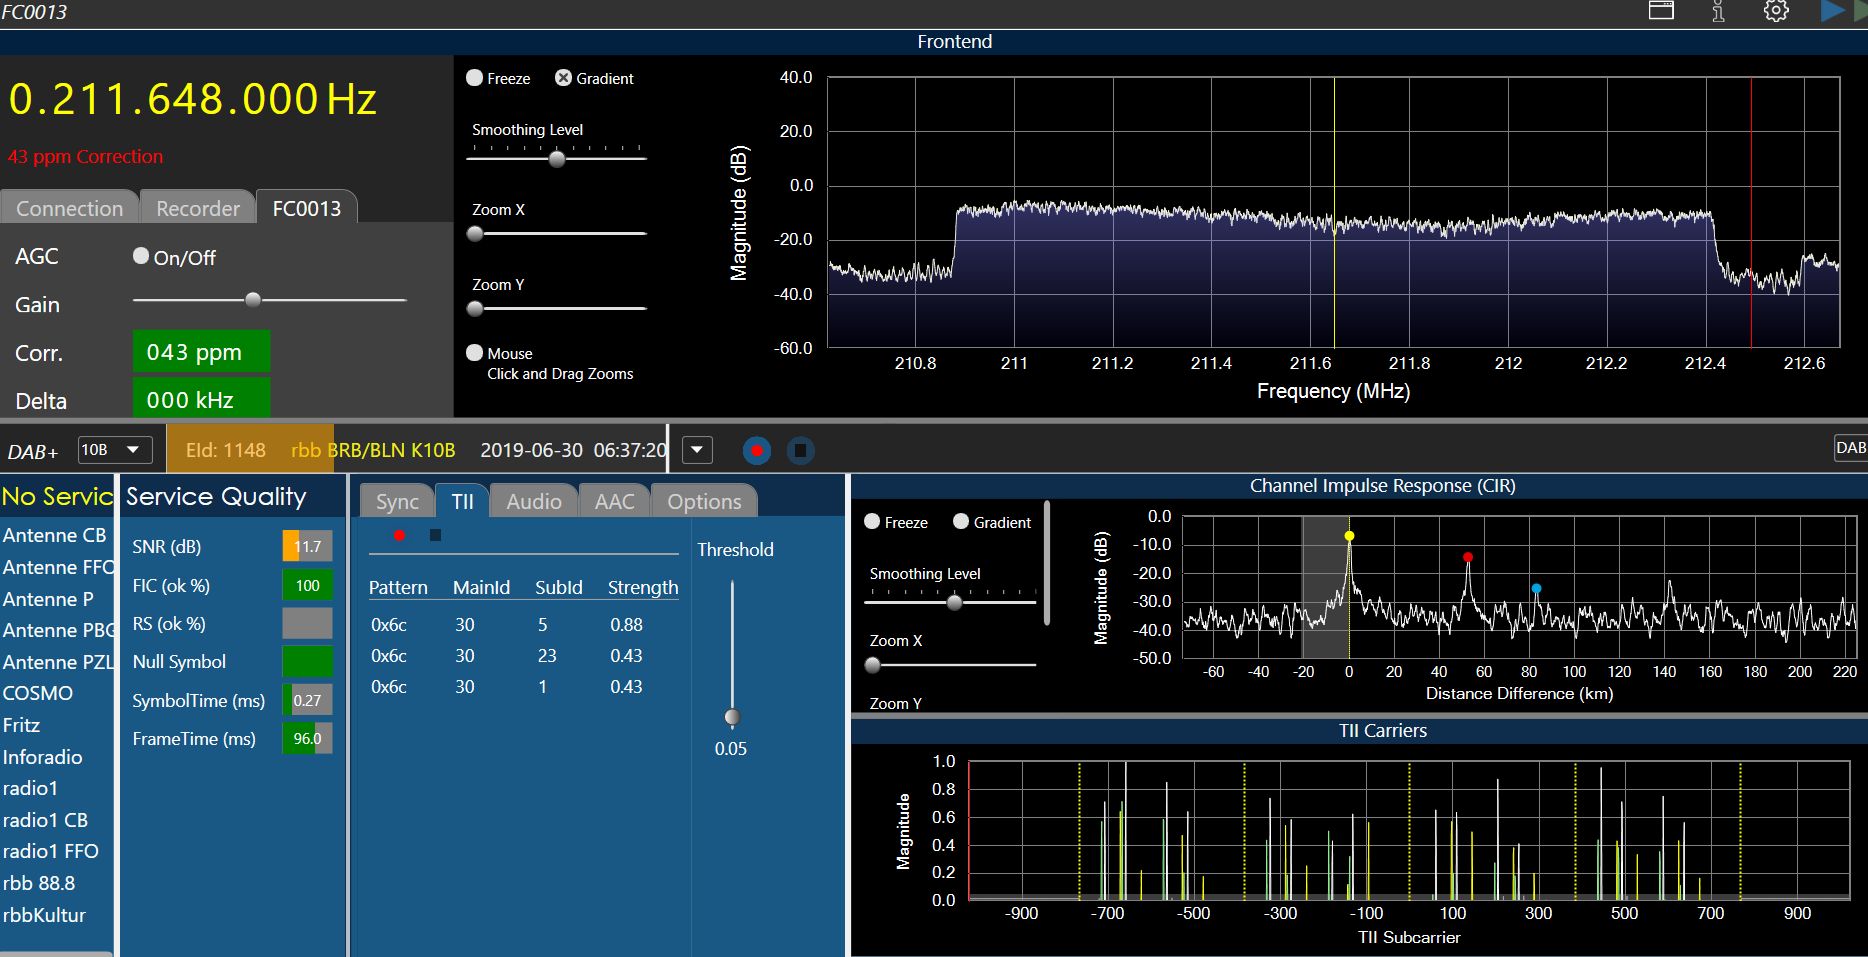Click the 043 ppm correction field

tap(201, 352)
